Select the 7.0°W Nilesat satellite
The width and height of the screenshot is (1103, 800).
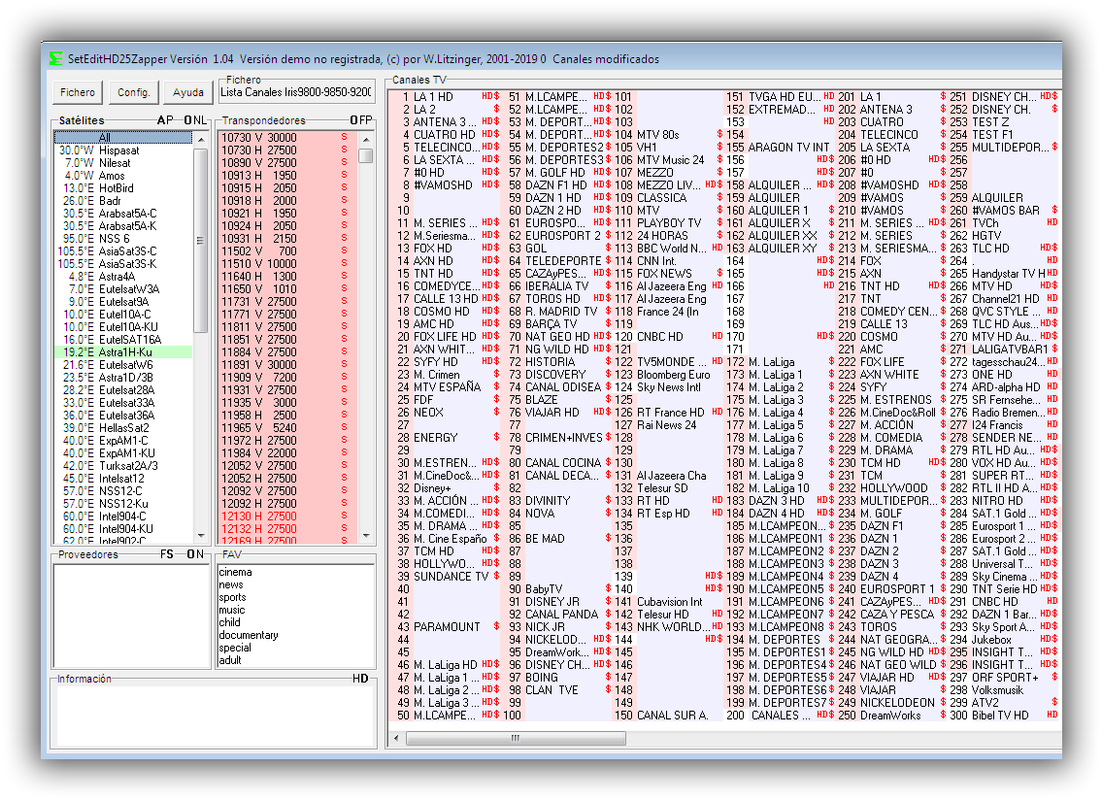[x=123, y=163]
